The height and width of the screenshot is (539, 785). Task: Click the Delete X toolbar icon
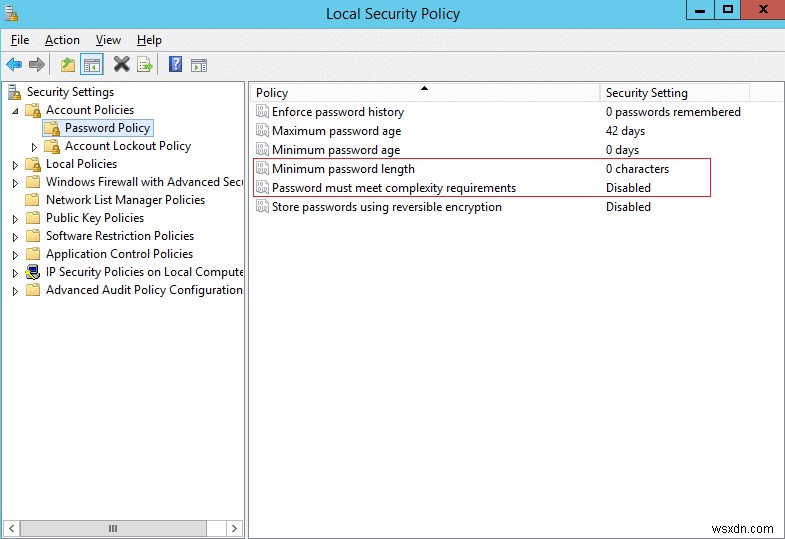(x=121, y=65)
